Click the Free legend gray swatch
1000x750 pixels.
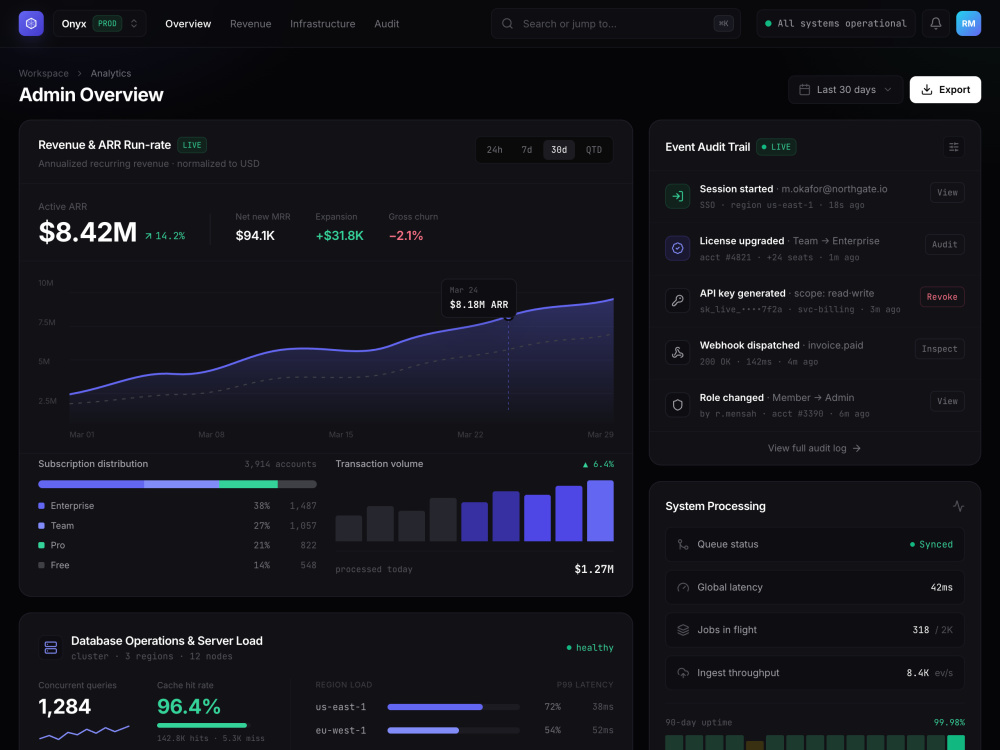tap(41, 565)
